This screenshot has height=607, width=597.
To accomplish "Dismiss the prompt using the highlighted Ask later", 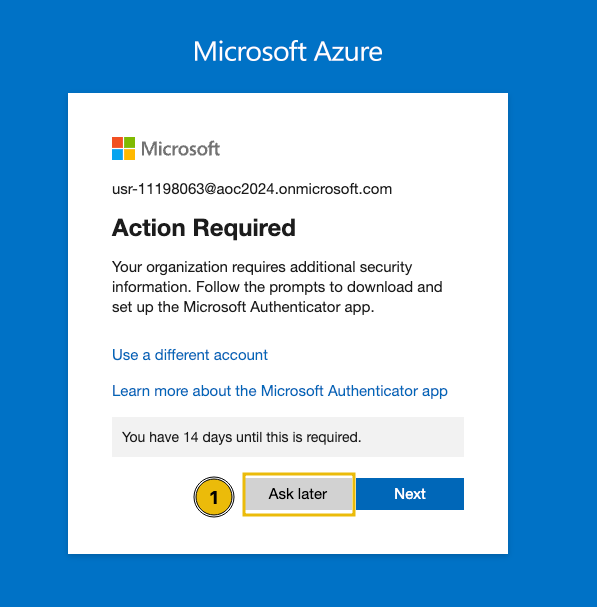I will 299,494.
